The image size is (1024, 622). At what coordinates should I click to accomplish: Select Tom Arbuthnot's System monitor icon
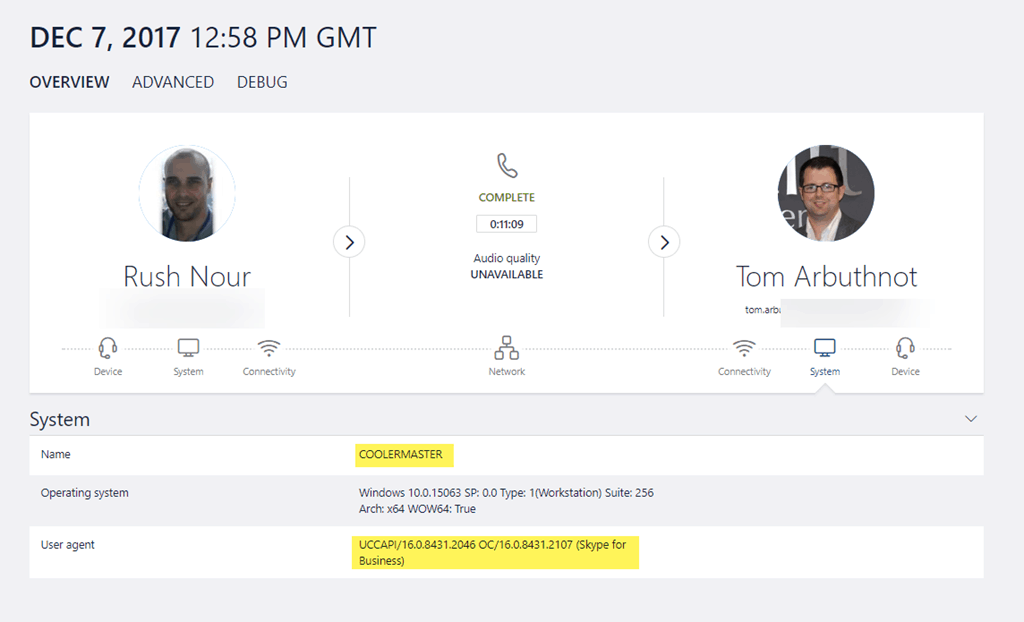pos(825,349)
